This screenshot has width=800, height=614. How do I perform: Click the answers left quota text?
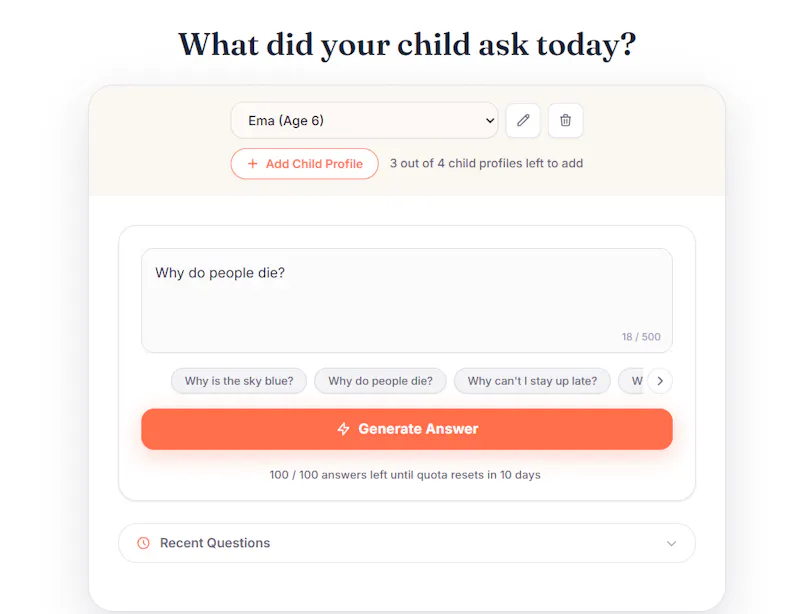[405, 475]
